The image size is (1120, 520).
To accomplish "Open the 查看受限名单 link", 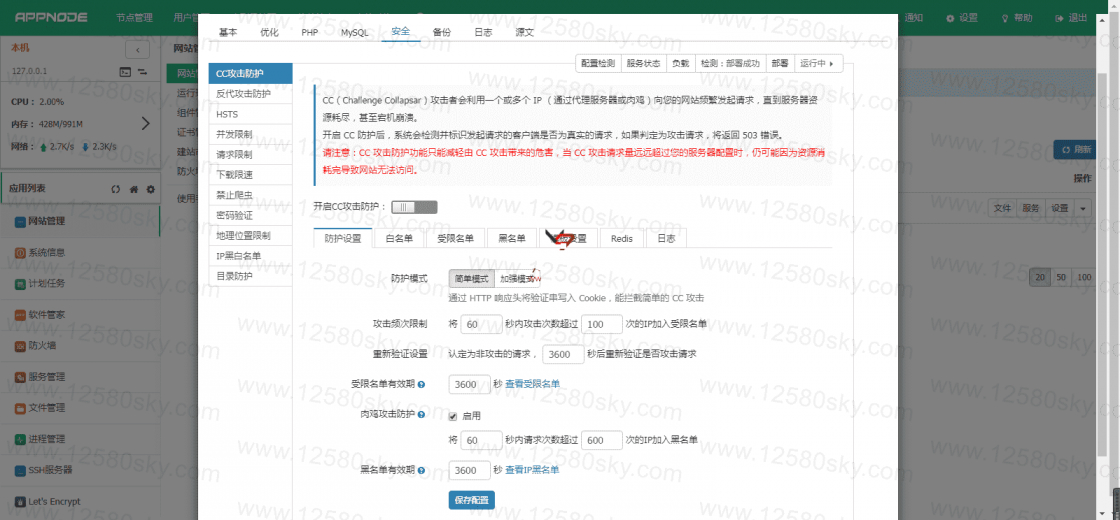I will click(x=532, y=384).
